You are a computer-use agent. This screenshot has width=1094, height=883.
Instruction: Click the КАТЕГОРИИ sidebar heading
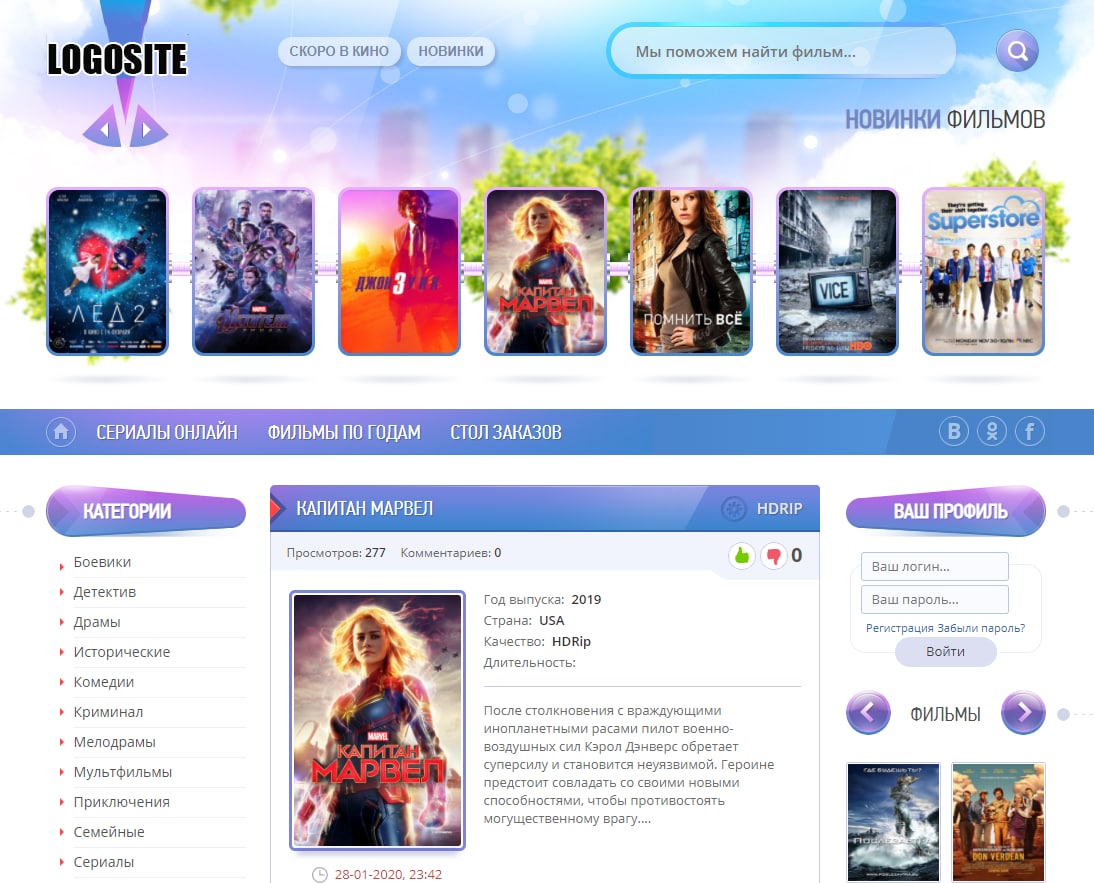point(146,511)
